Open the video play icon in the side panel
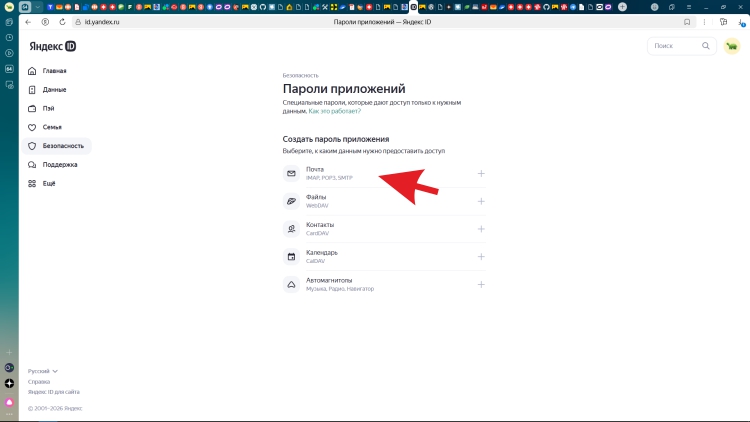This screenshot has width=750, height=422. 9,53
